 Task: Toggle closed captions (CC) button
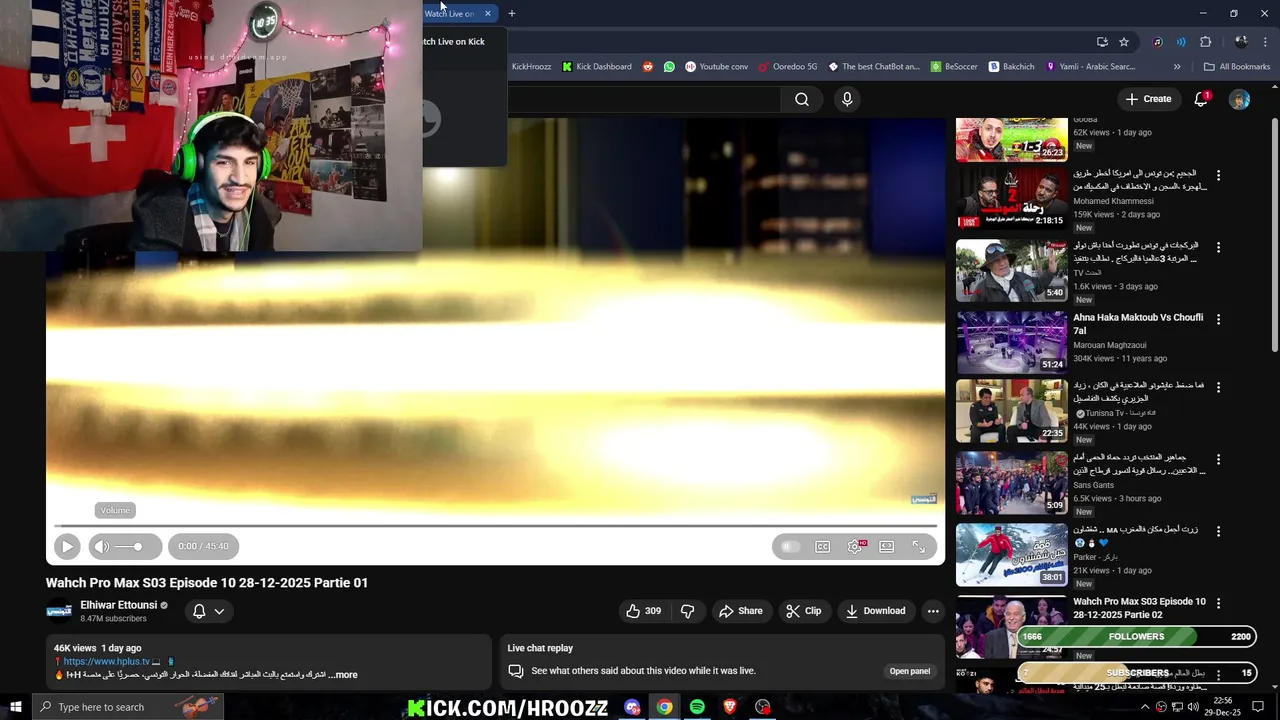[822, 546]
